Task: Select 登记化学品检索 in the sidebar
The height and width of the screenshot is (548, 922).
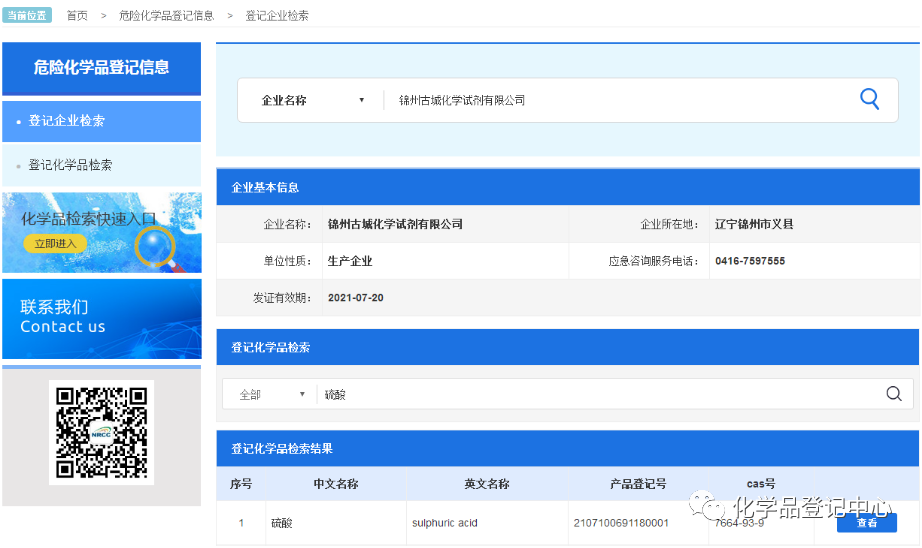Action: tap(102, 165)
